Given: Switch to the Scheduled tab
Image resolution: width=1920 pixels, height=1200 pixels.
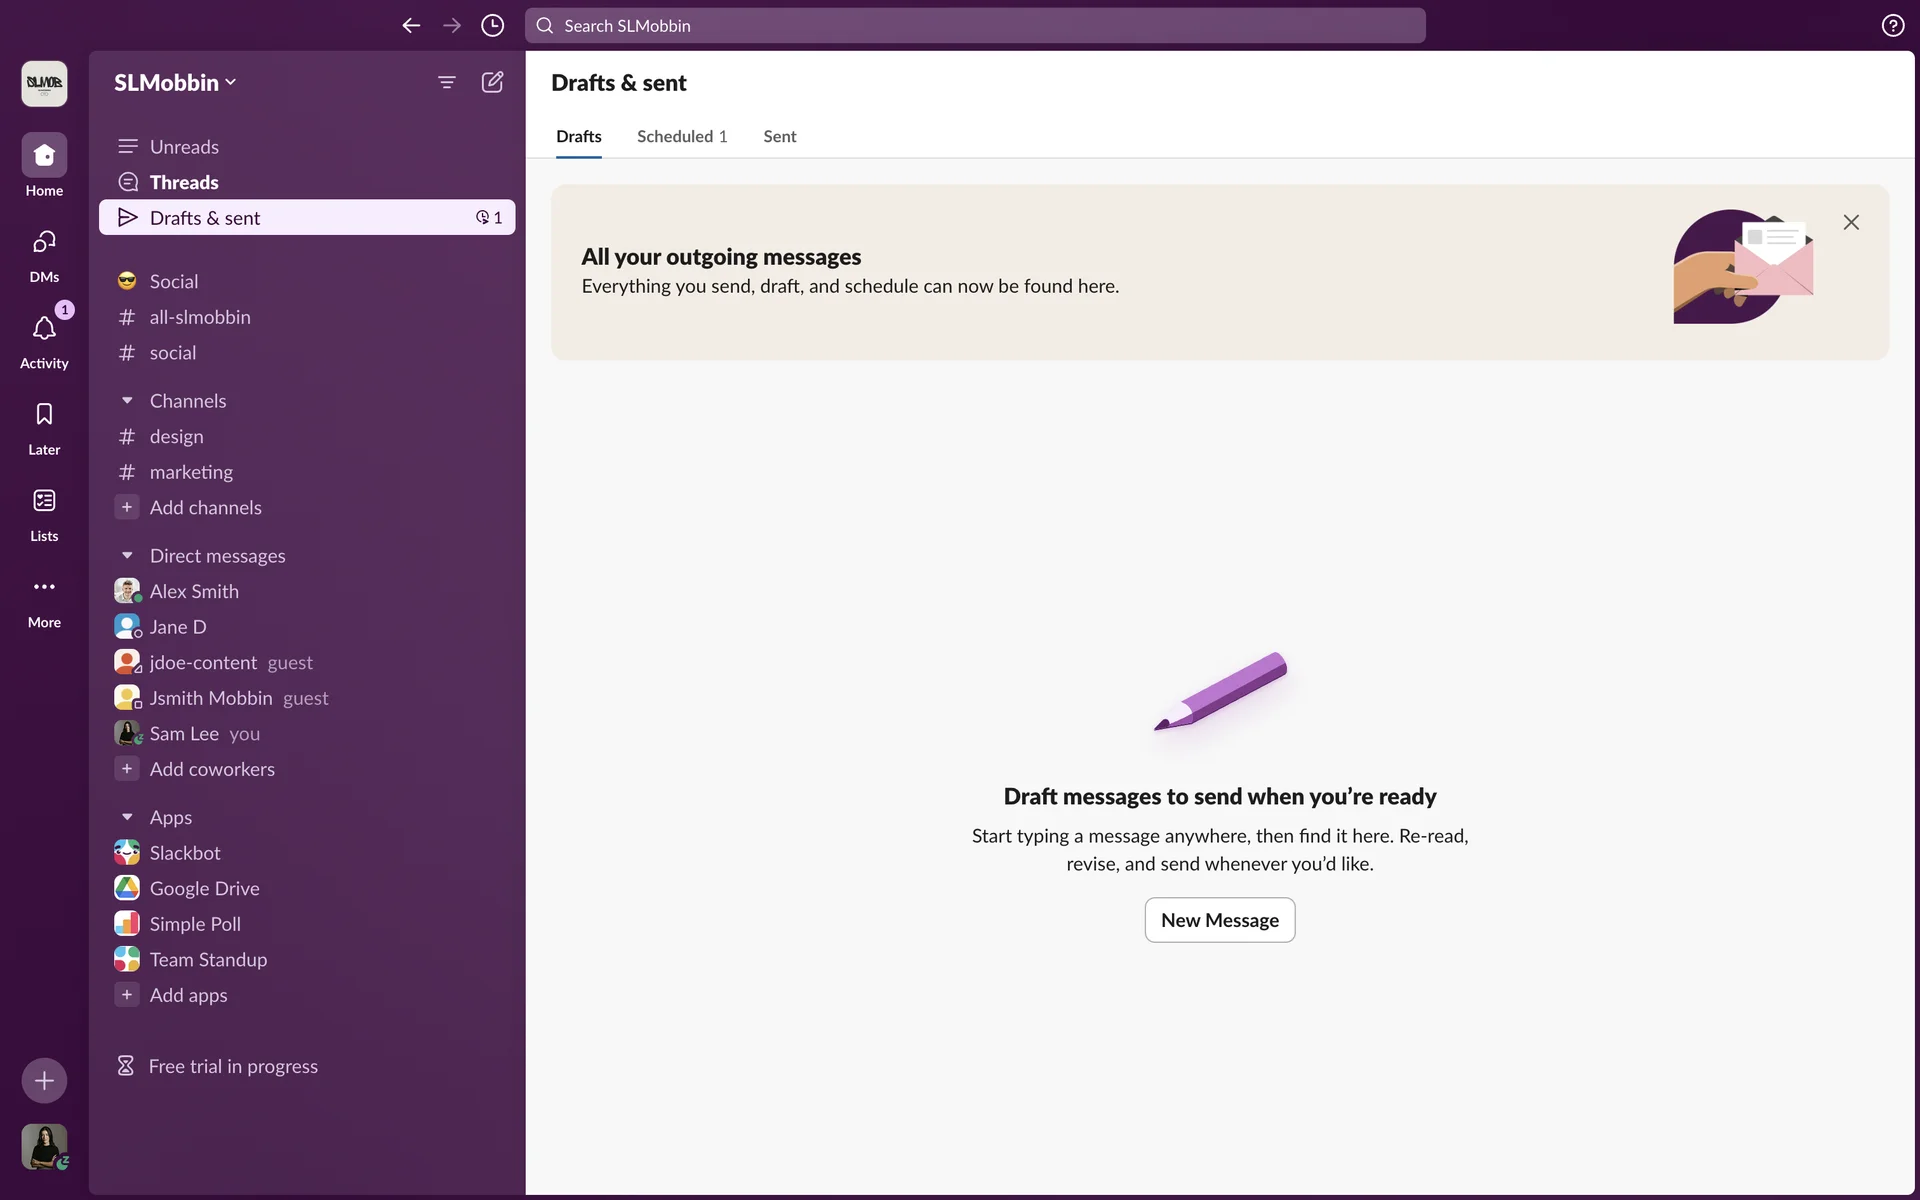Looking at the screenshot, I should click(681, 137).
